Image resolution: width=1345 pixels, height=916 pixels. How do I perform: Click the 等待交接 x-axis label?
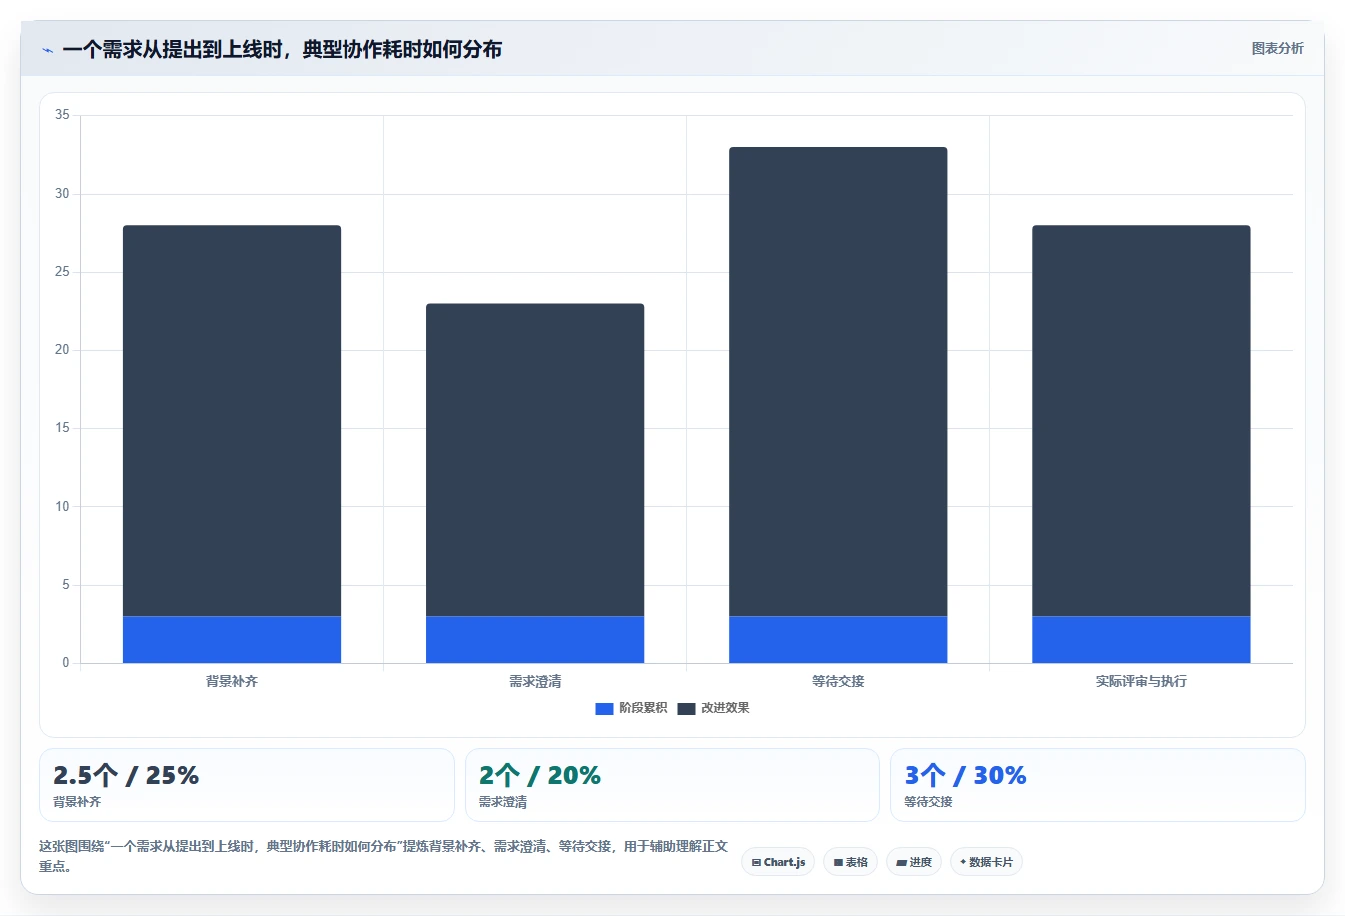tap(838, 681)
